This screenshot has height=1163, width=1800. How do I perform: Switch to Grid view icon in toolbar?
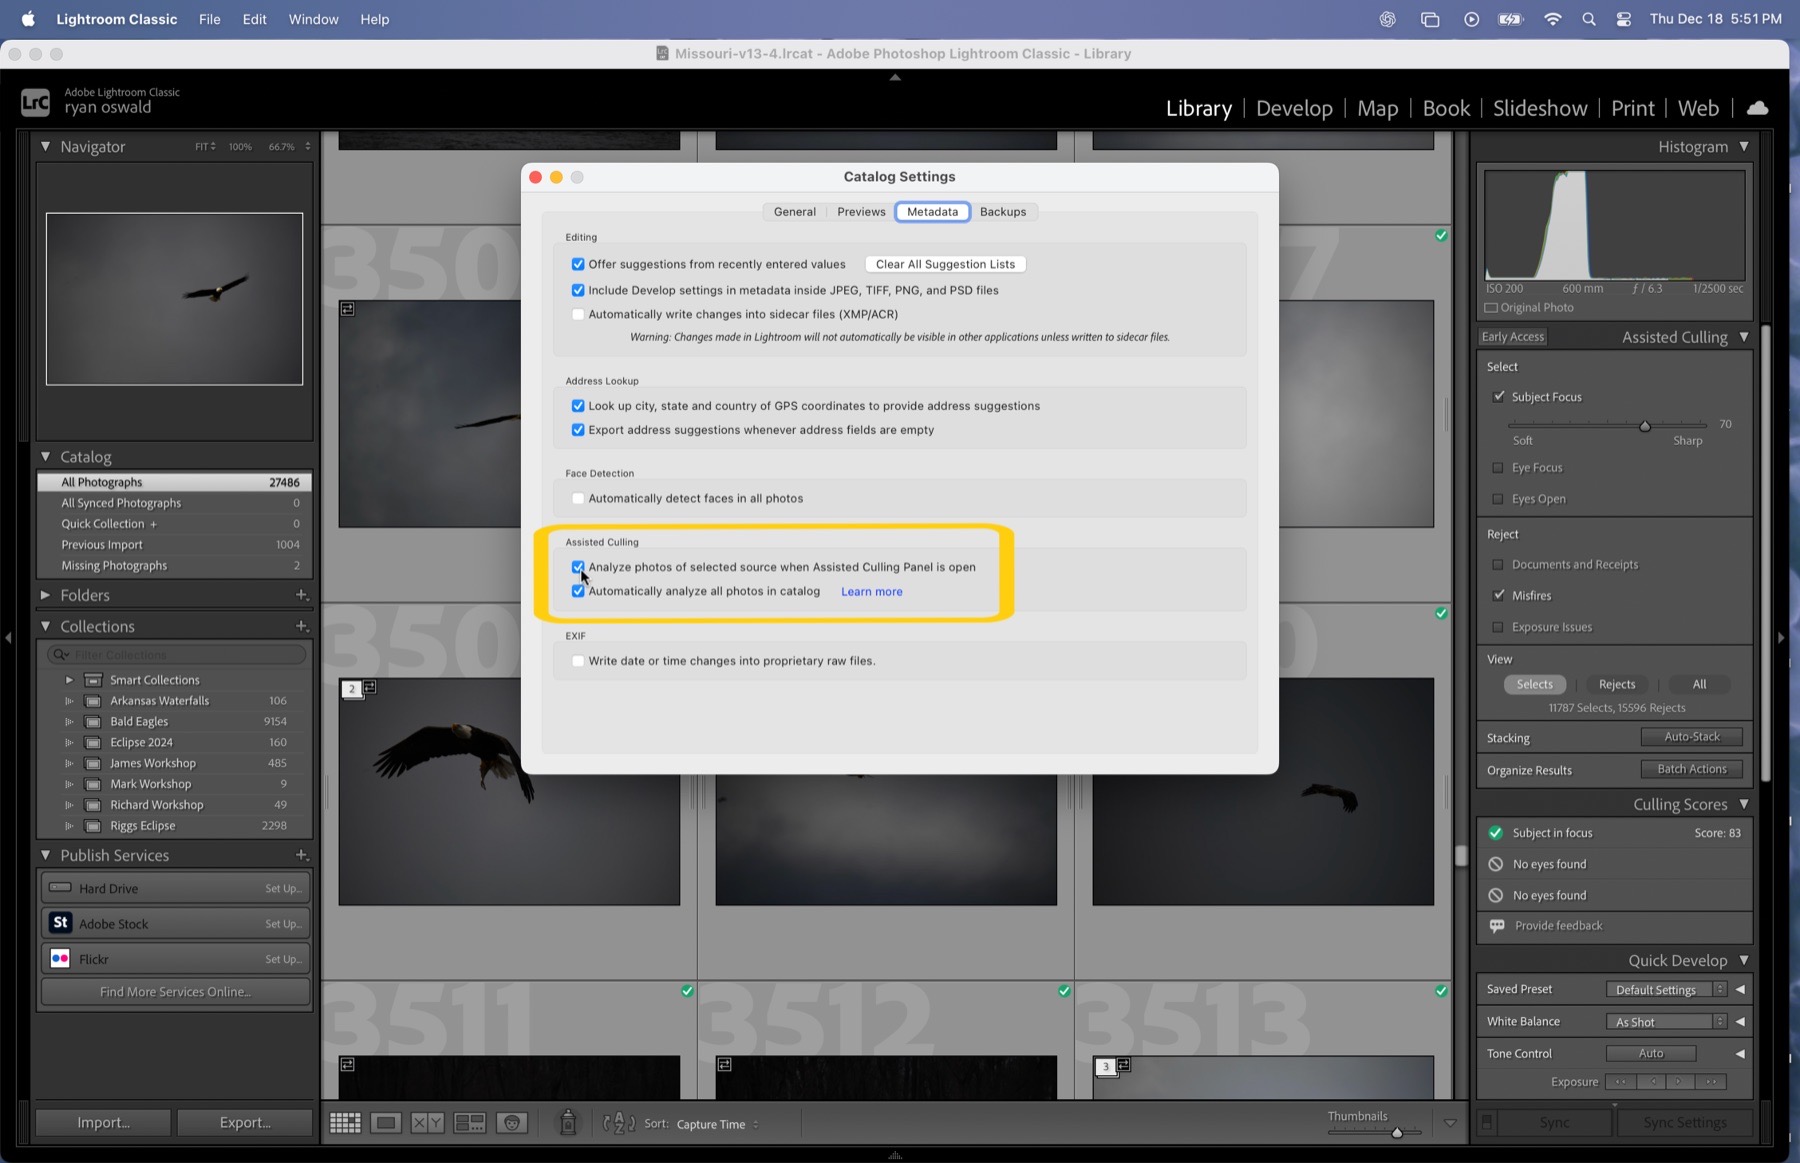click(x=345, y=1123)
